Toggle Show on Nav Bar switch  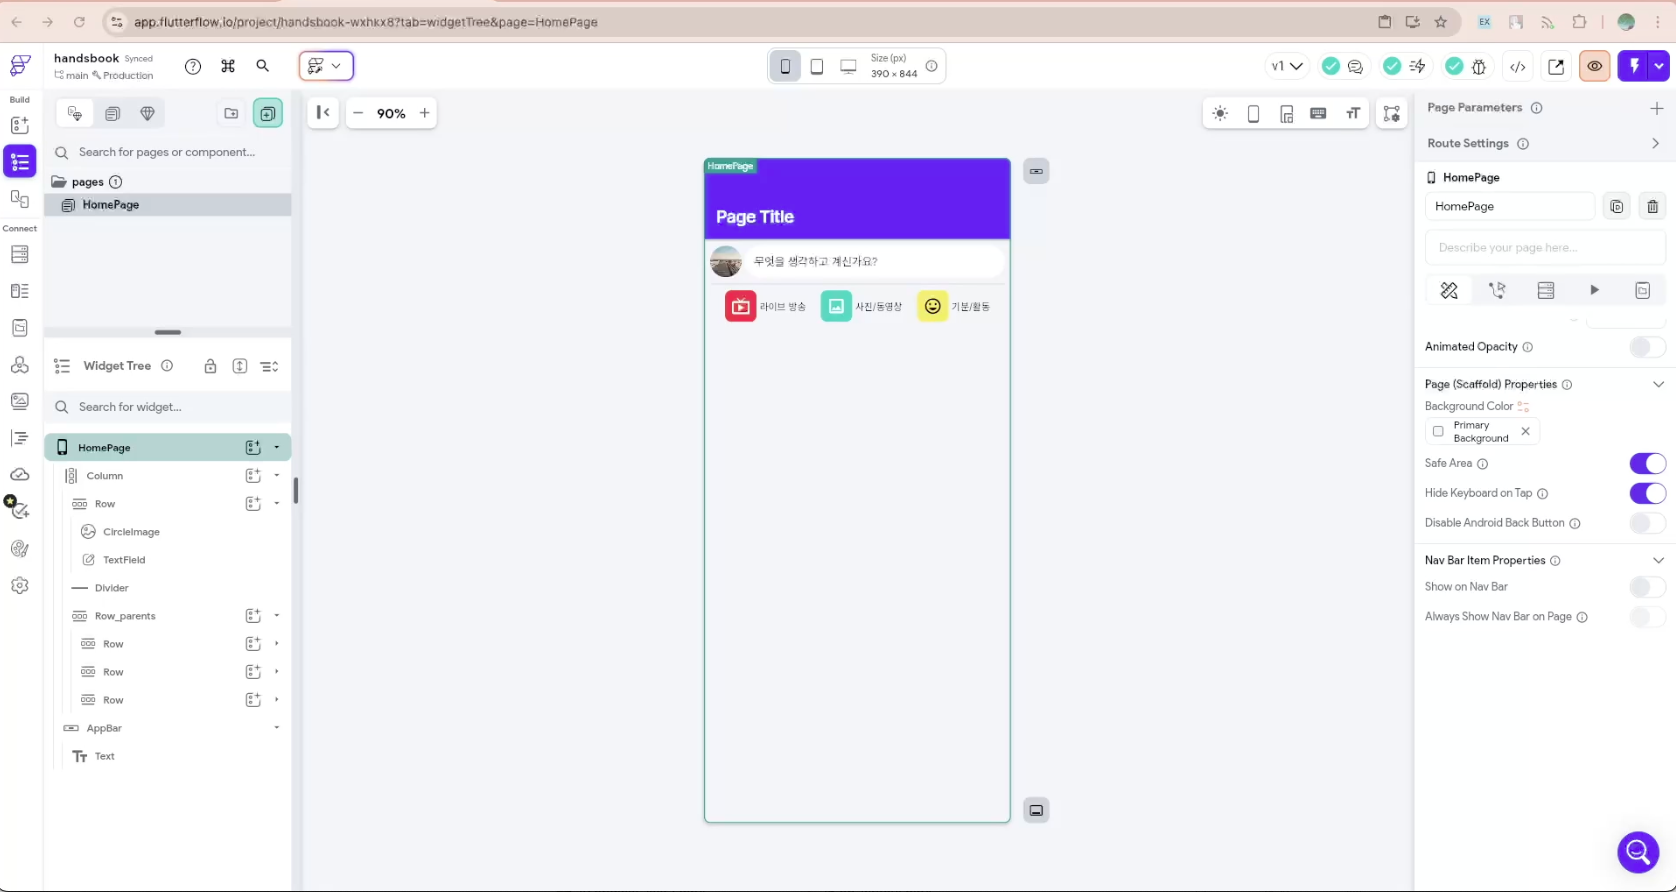(1647, 587)
